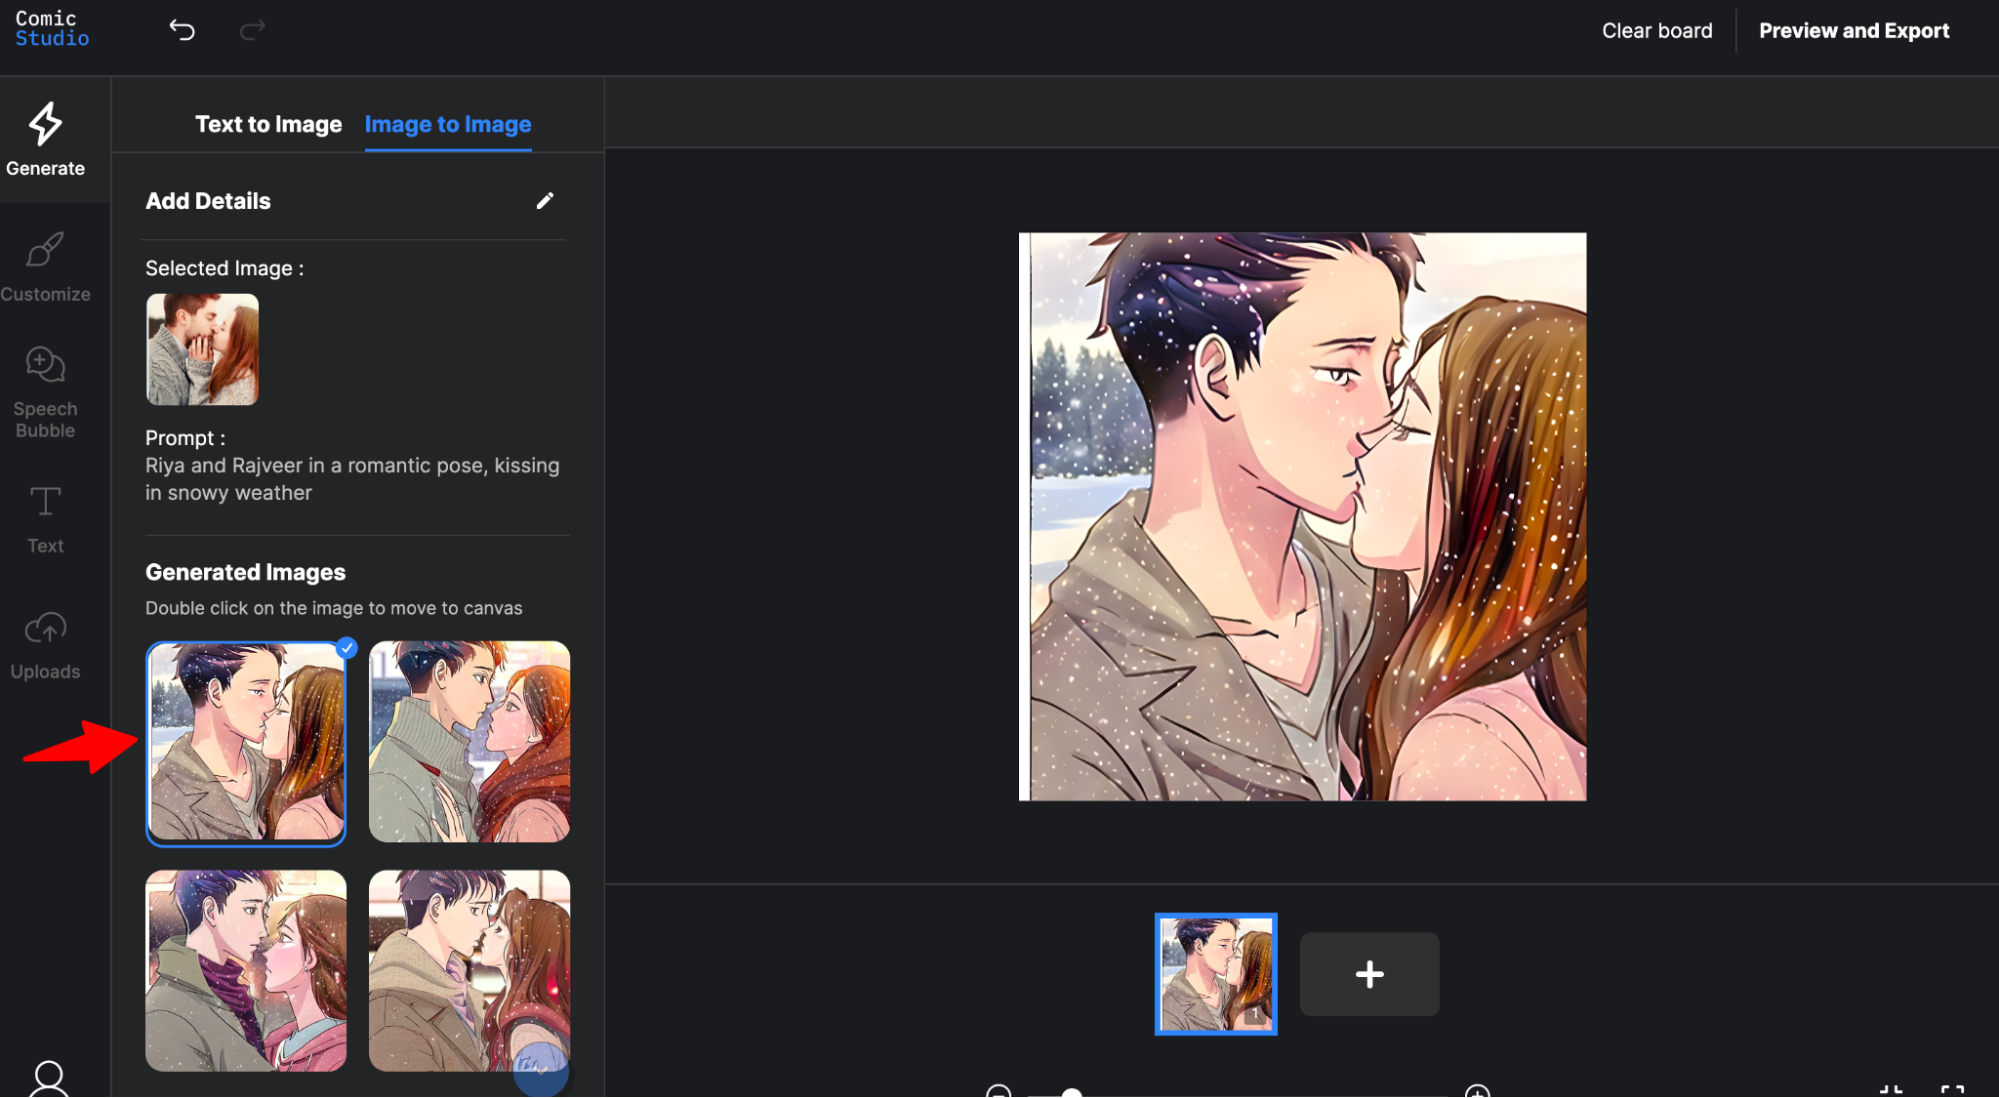Zoom in the canvas with plus icon
Viewport: 1999px width, 1098px height.
1477,1091
